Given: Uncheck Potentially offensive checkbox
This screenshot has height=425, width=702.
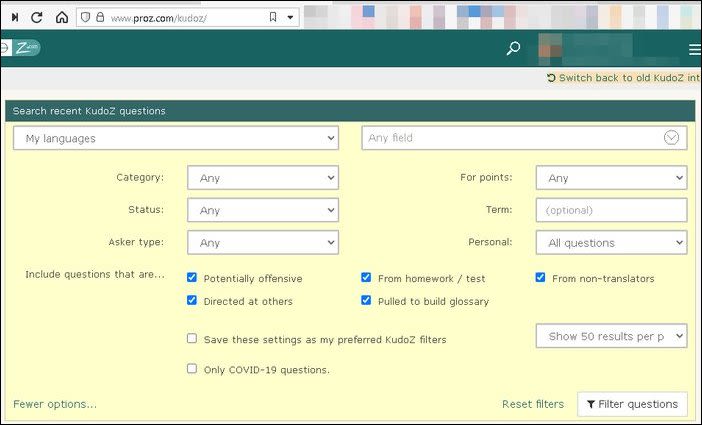Looking at the screenshot, I should click(x=192, y=277).
